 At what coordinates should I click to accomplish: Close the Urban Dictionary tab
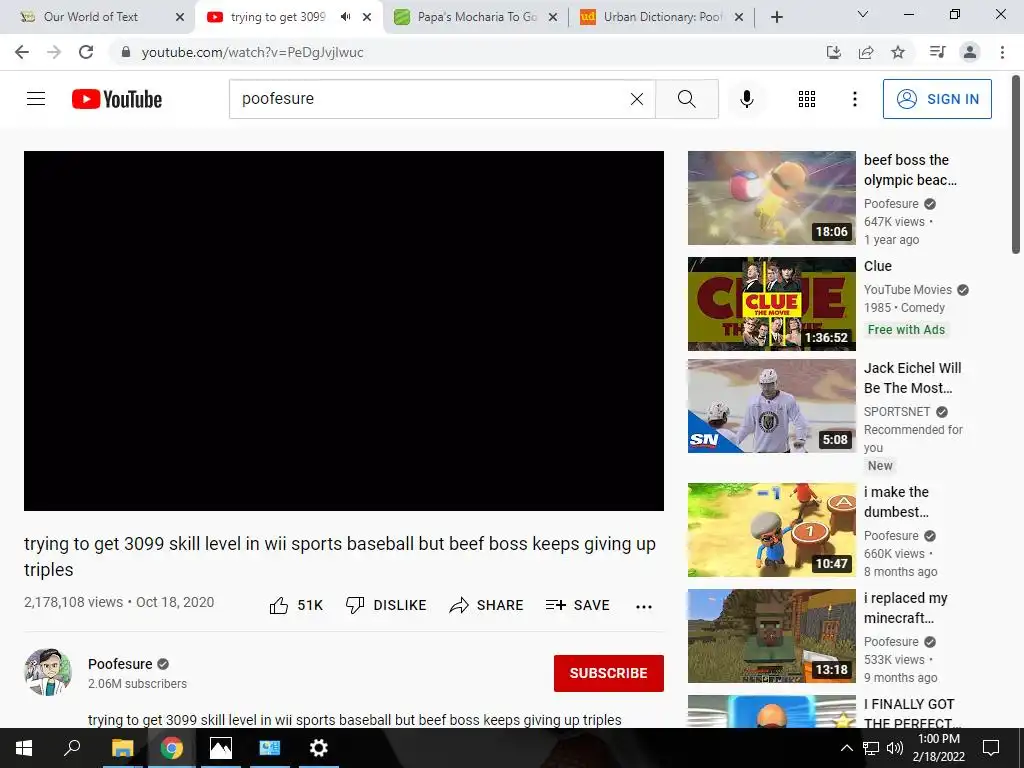(739, 18)
